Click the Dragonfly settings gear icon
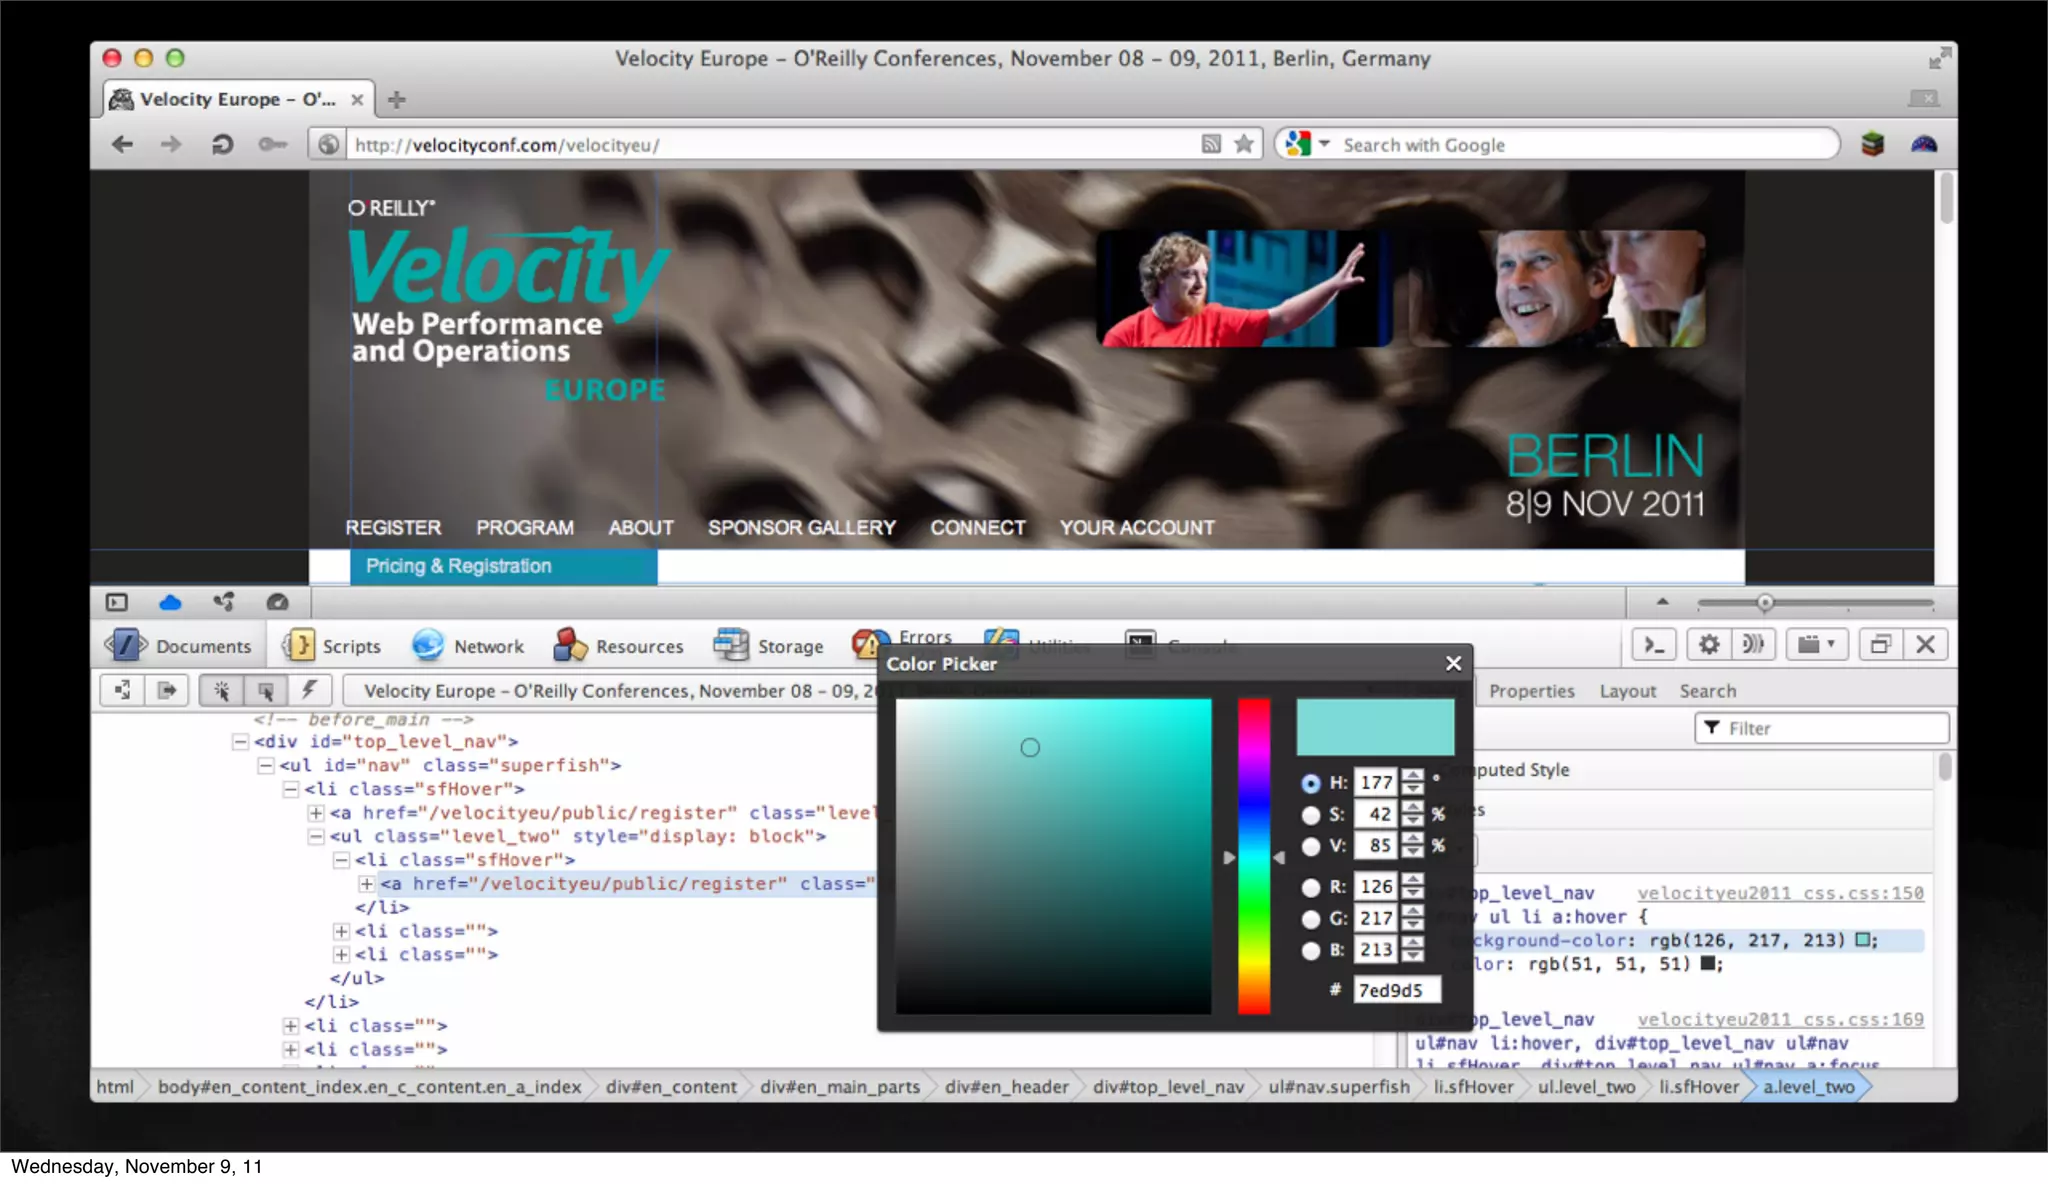2048x1184 pixels. click(1709, 645)
